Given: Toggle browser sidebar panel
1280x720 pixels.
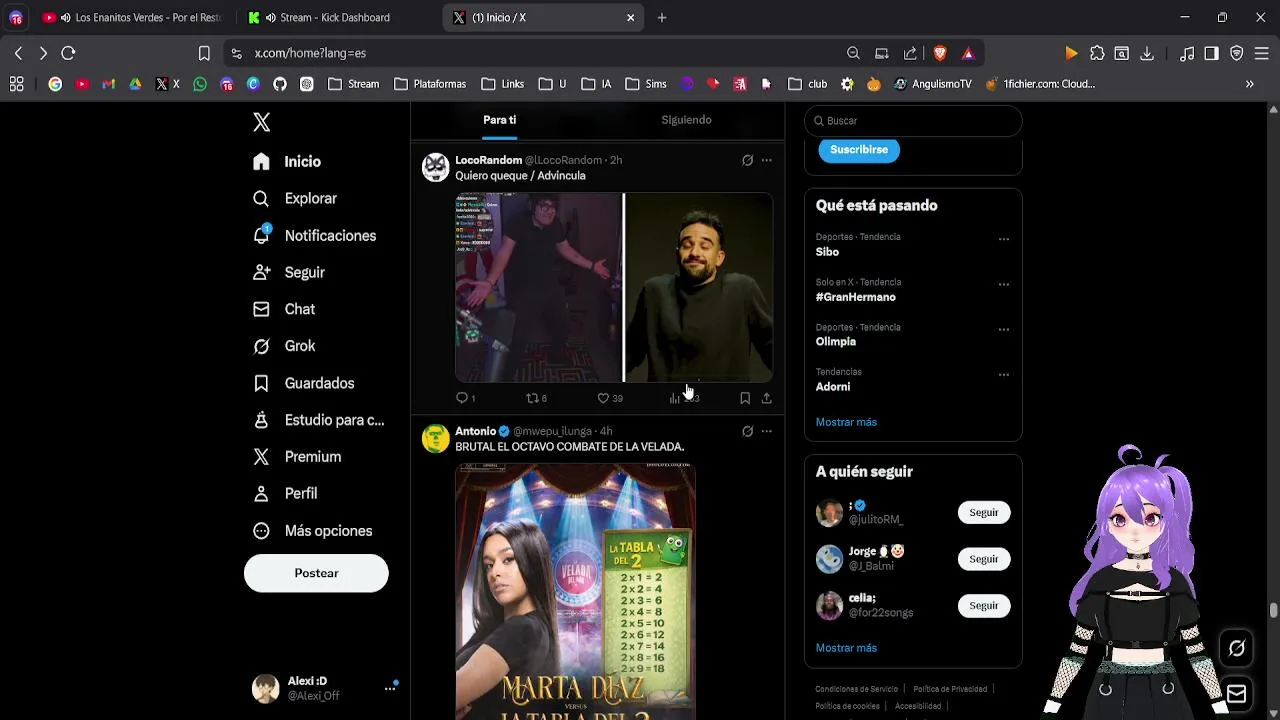Looking at the screenshot, I should (1211, 53).
